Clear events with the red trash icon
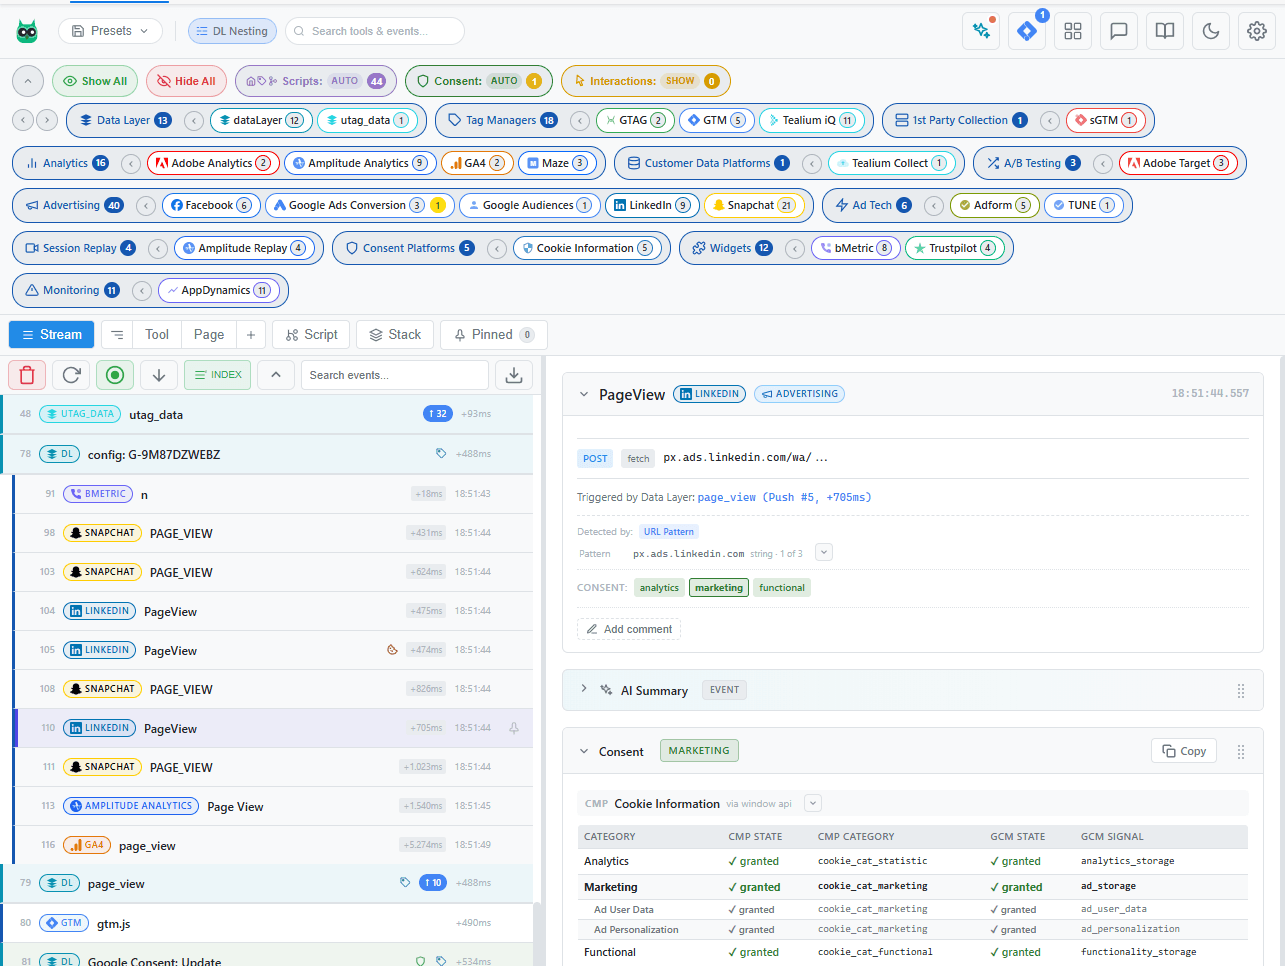 point(27,375)
